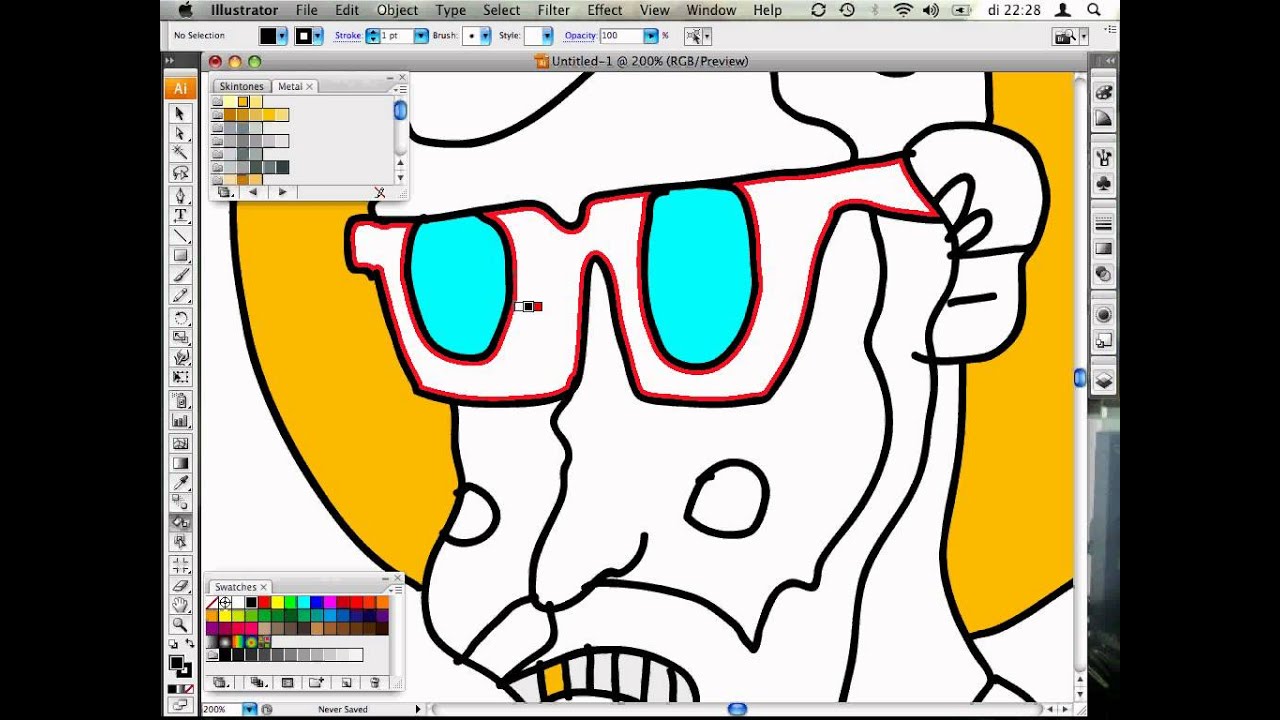Pick the cyan swatch in Swatches panel

pyautogui.click(x=303, y=603)
